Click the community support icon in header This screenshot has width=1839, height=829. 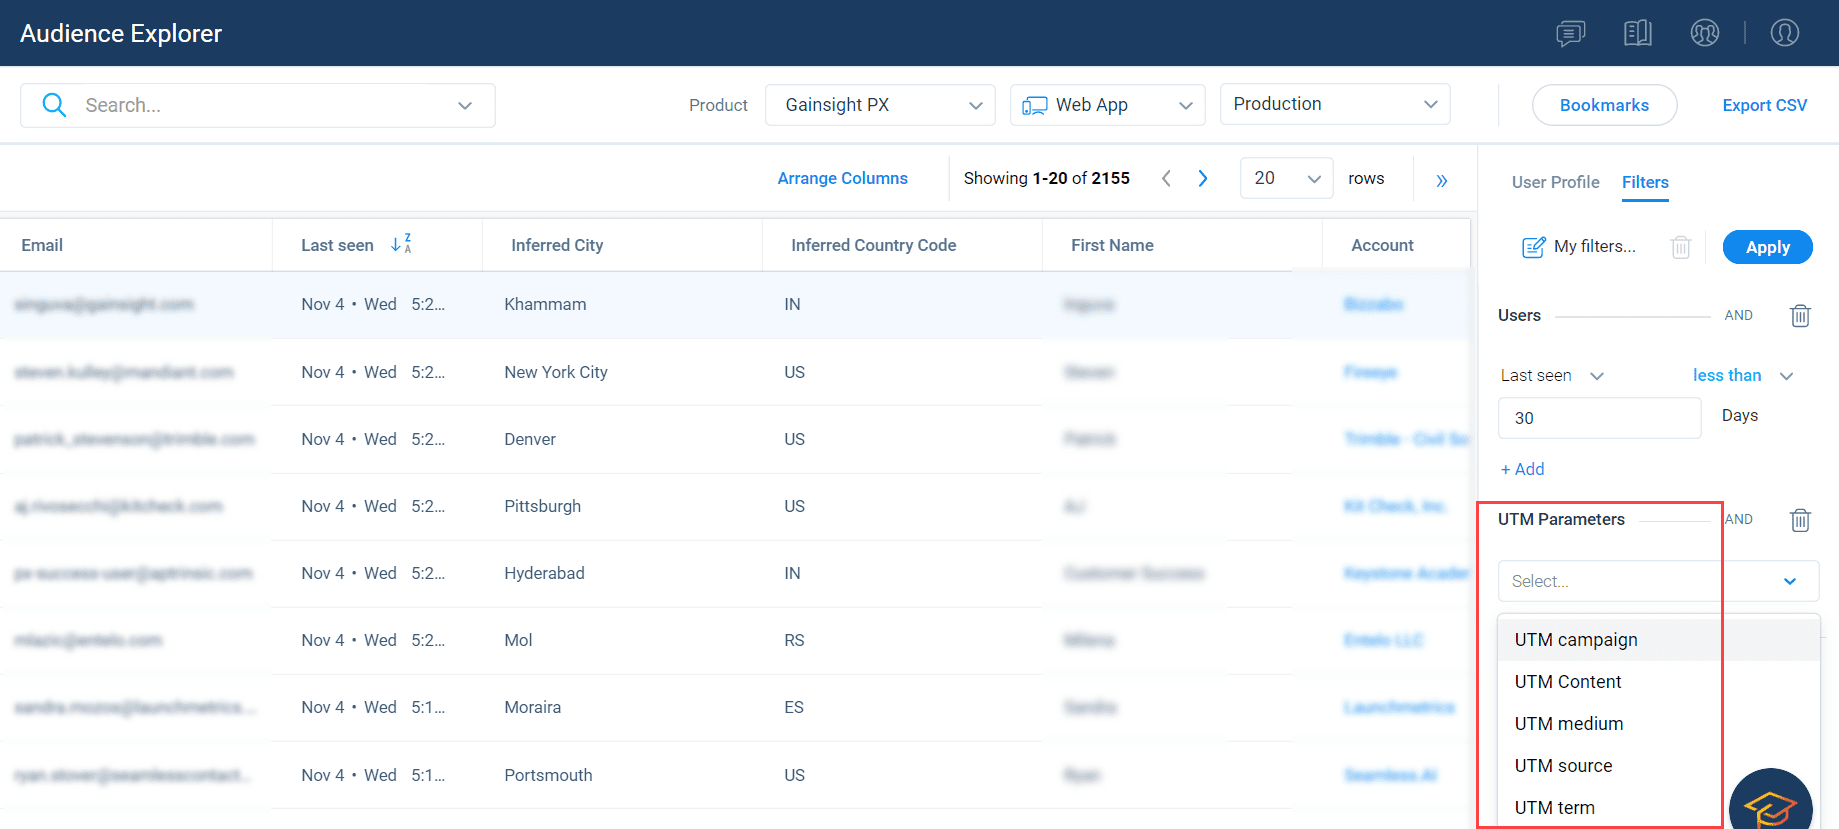1704,33
